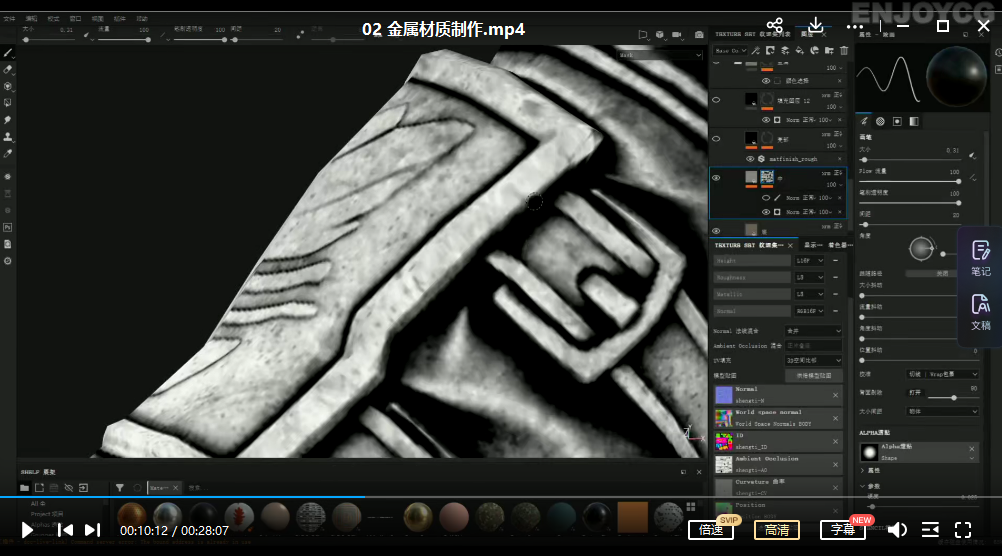Jump to the previous video
The width and height of the screenshot is (1002, 556).
64,530
